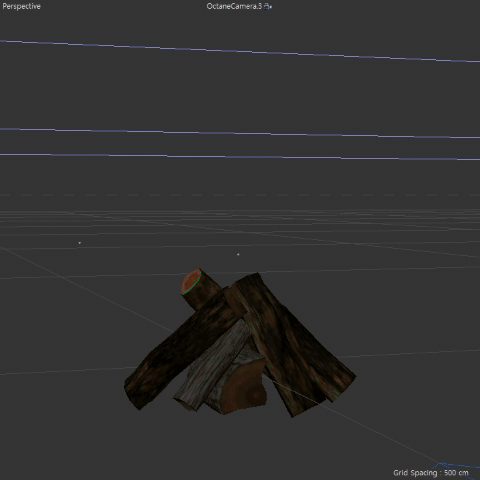Click the middle blue line in viewport
480x480 pixels.
(240, 133)
